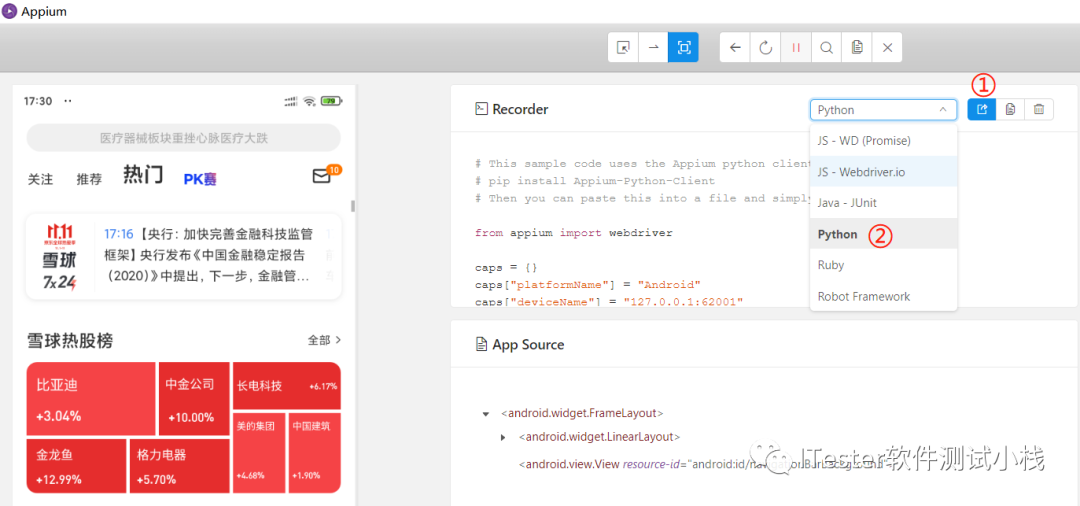Choose Swipe By Coordinates arrow tool

click(654, 48)
